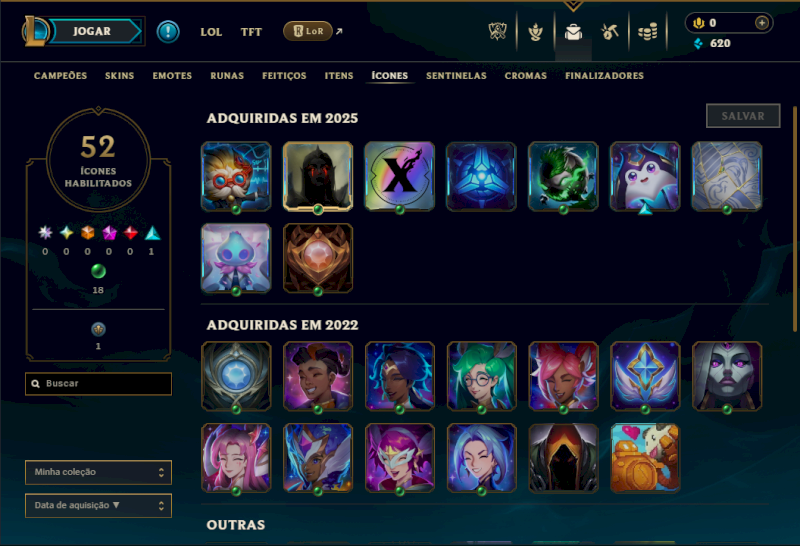Click the blue notification alert icon

(168, 32)
